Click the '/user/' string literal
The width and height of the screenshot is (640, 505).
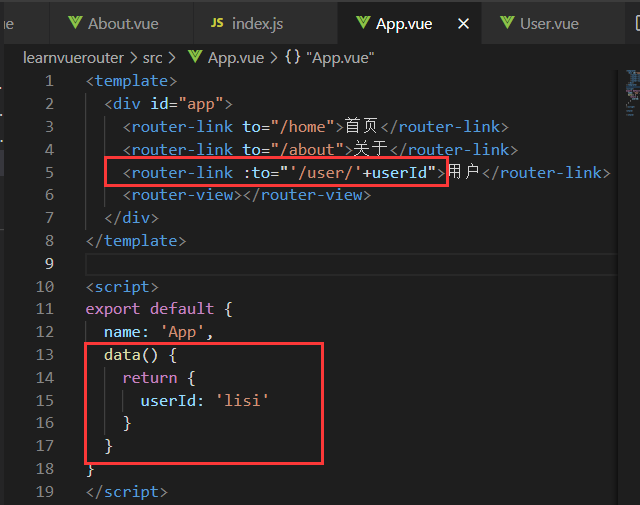coord(325,173)
